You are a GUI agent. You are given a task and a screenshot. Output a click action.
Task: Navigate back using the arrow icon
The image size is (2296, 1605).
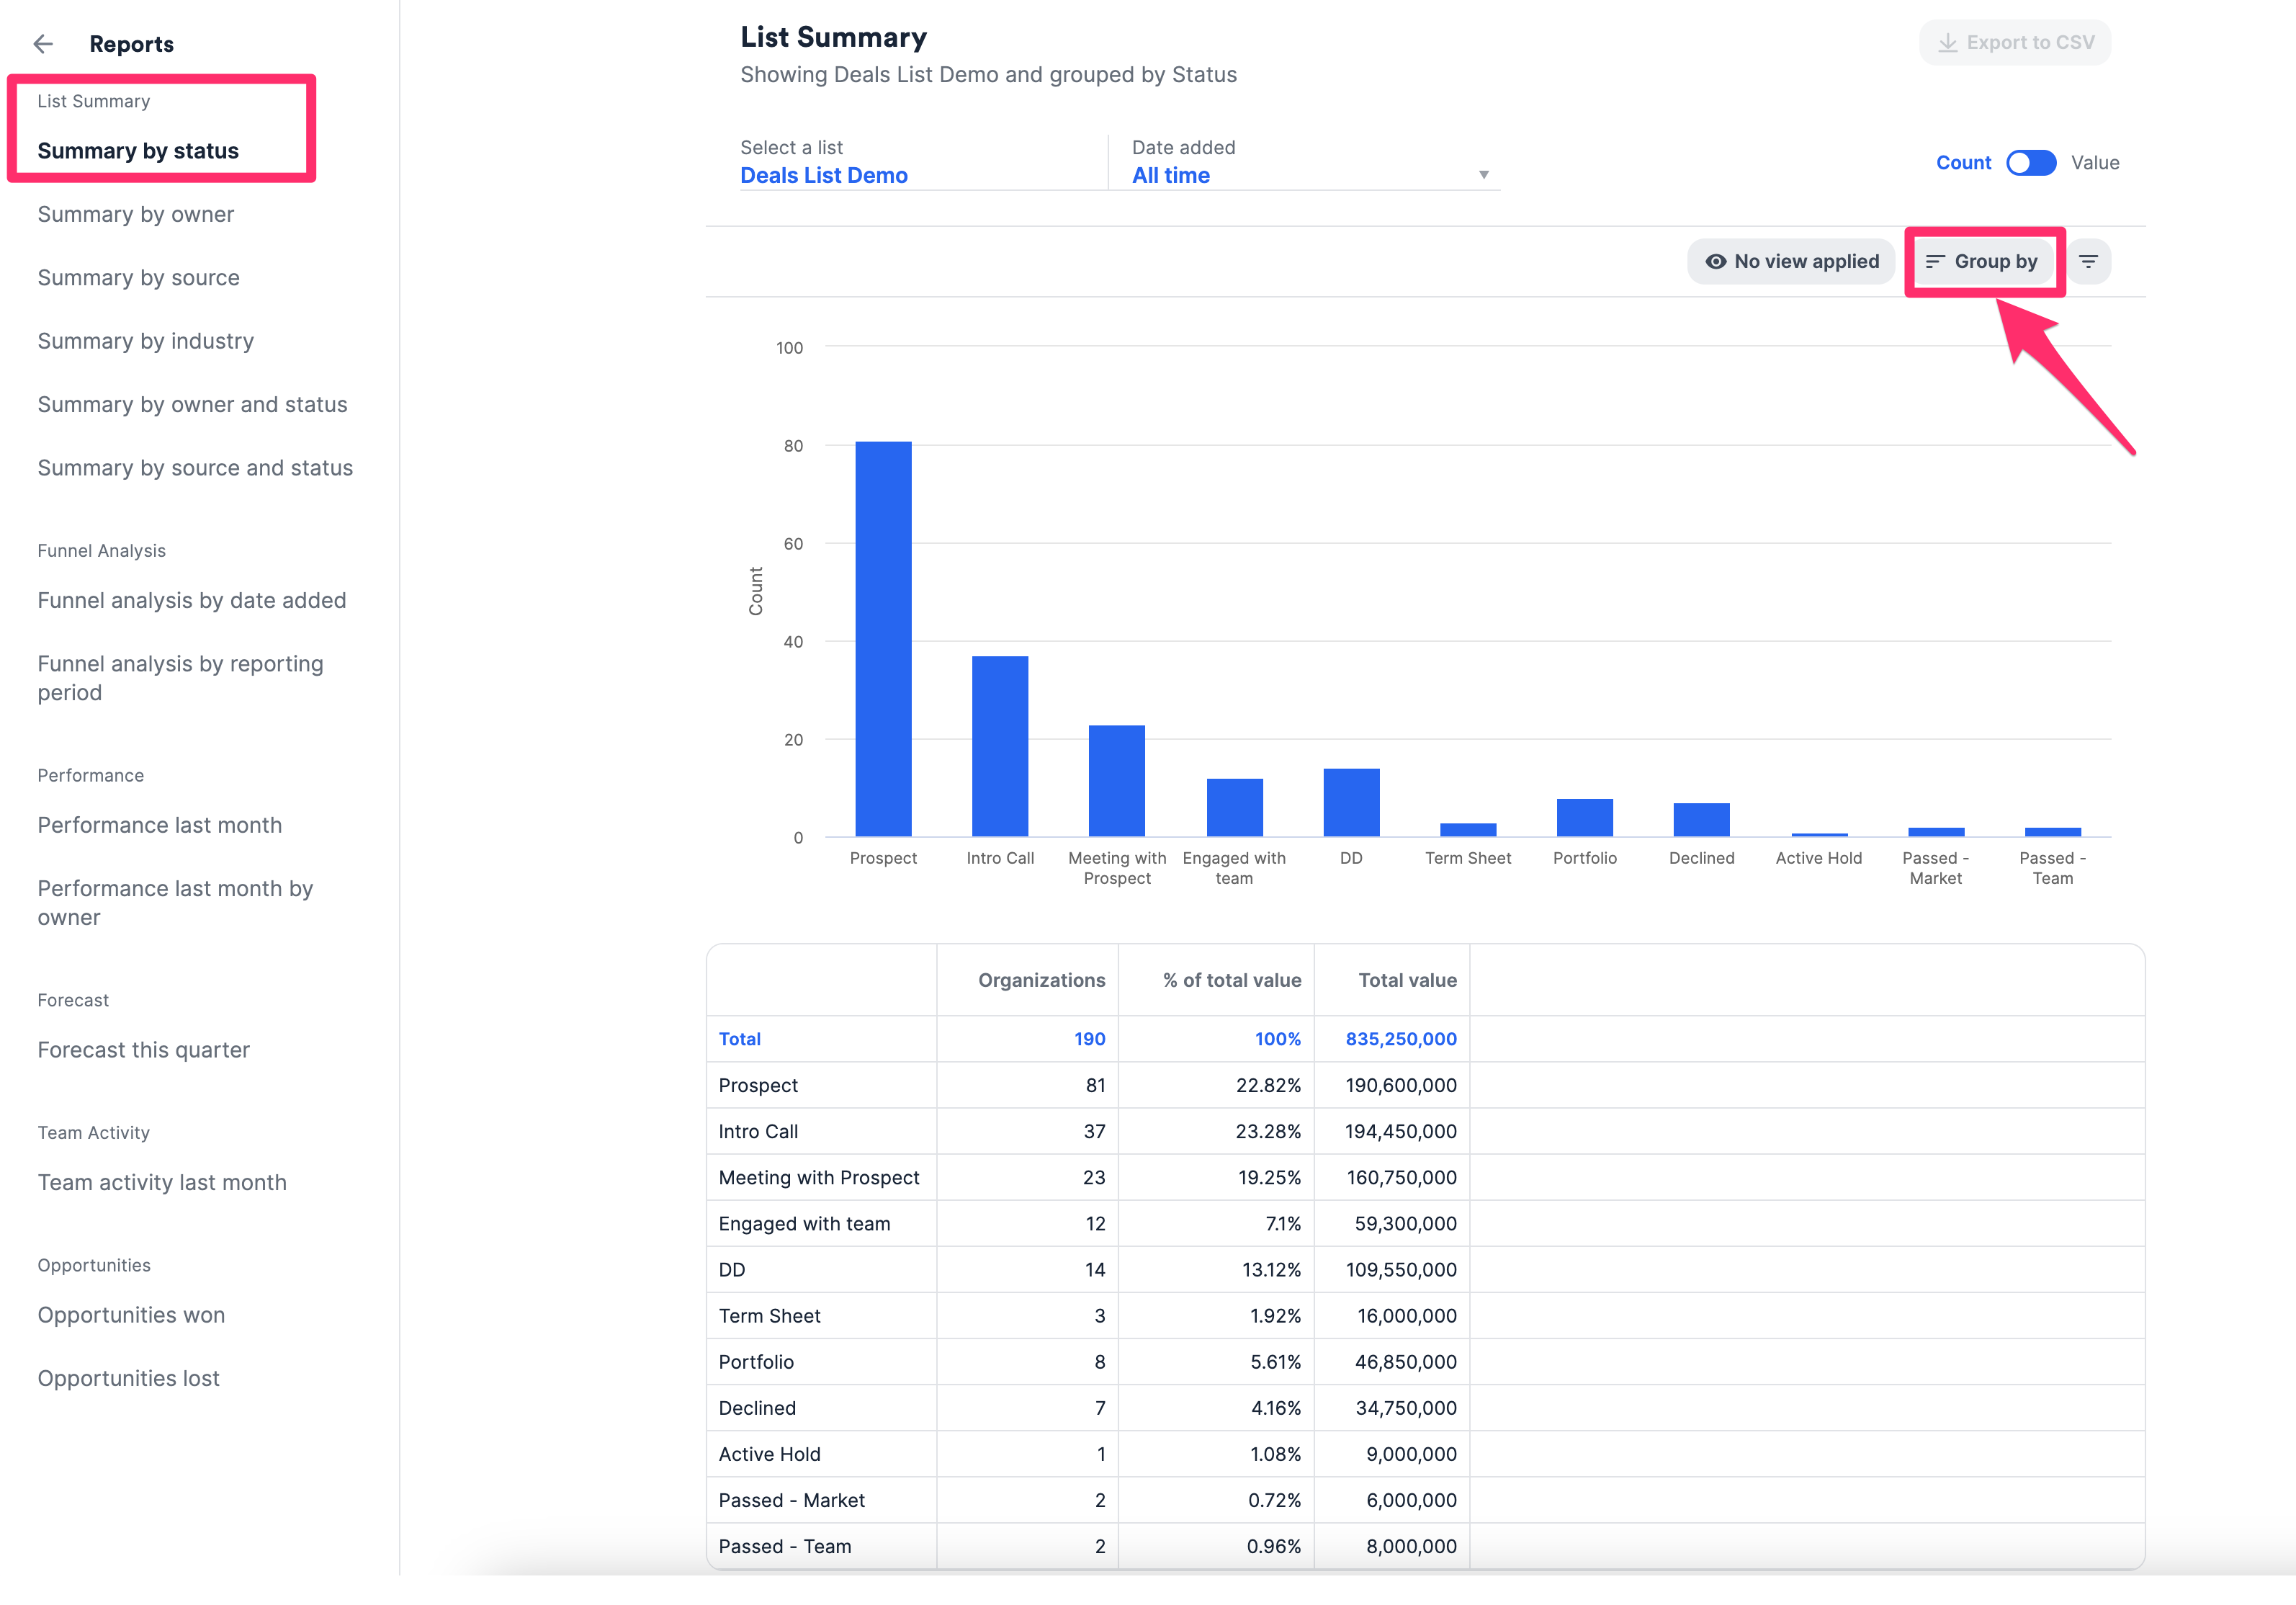click(43, 44)
